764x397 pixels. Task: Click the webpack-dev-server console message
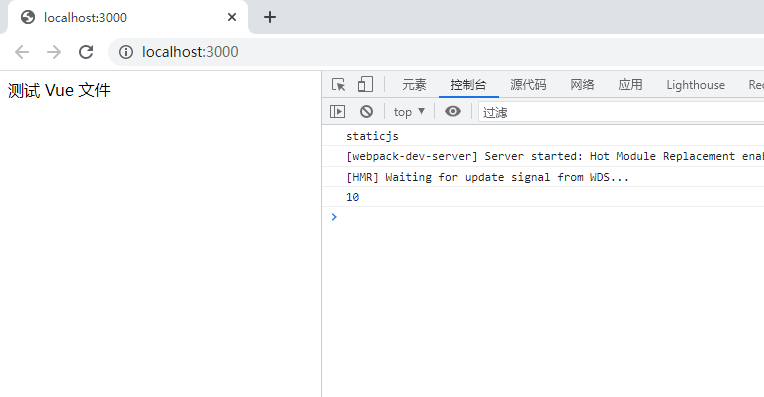pyautogui.click(x=554, y=156)
